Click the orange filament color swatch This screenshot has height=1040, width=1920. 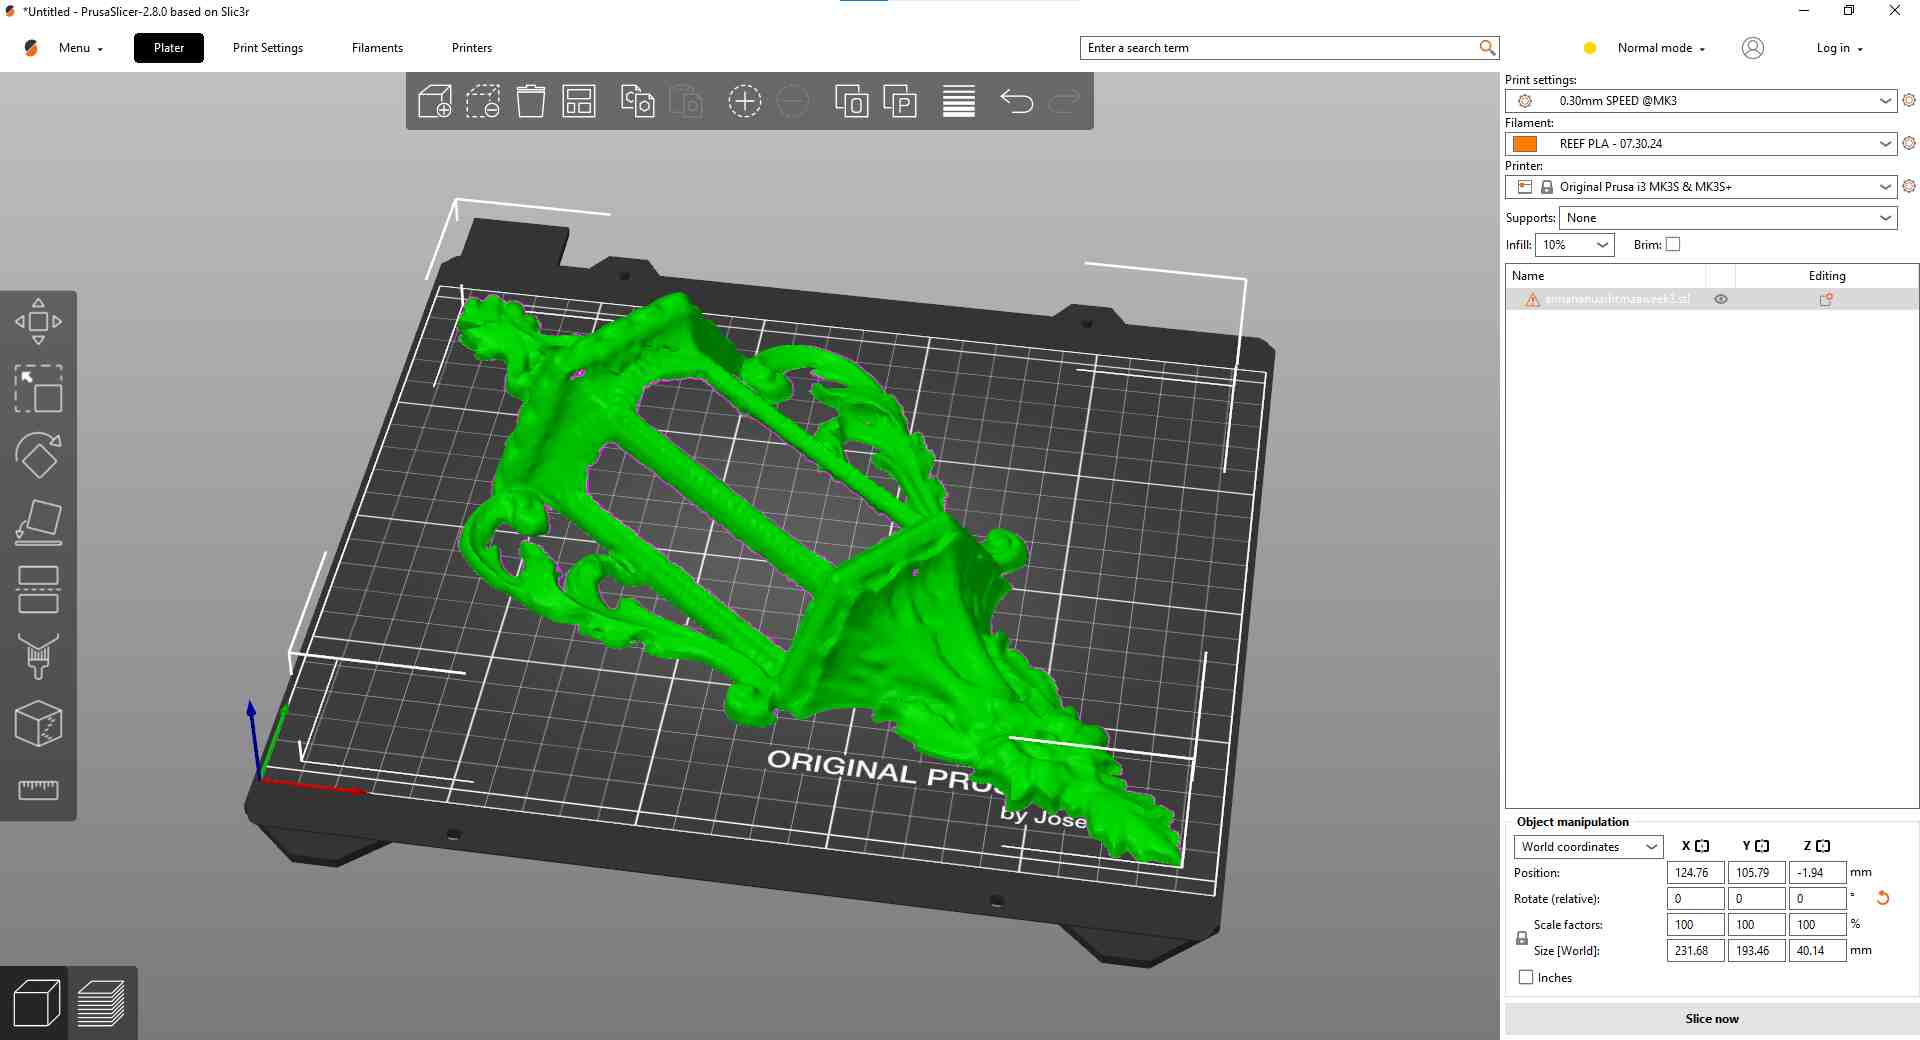[1525, 143]
